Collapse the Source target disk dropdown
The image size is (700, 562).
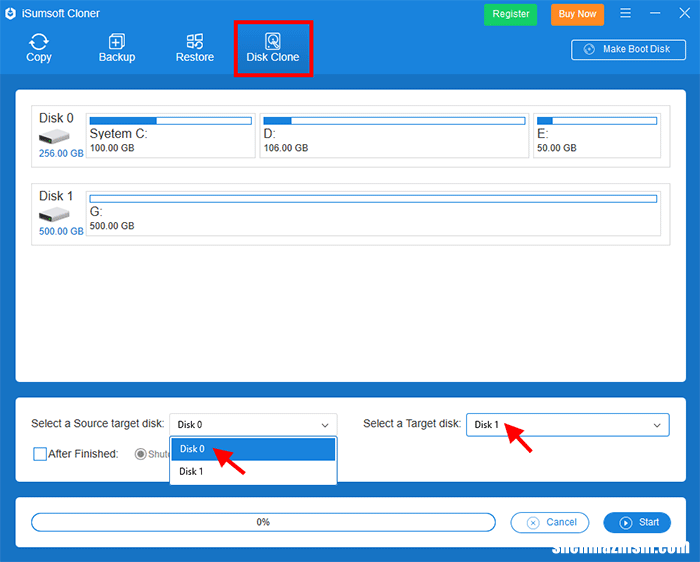click(x=253, y=425)
